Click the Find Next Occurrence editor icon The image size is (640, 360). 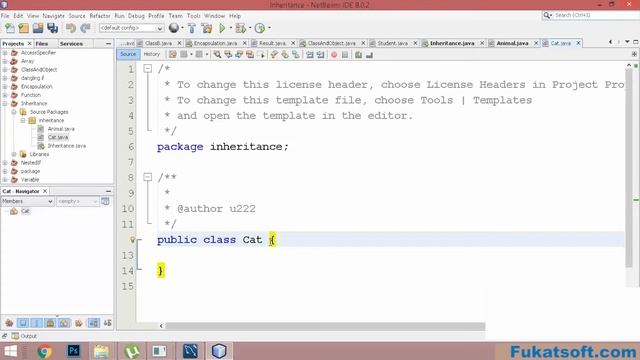pyautogui.click(x=239, y=54)
